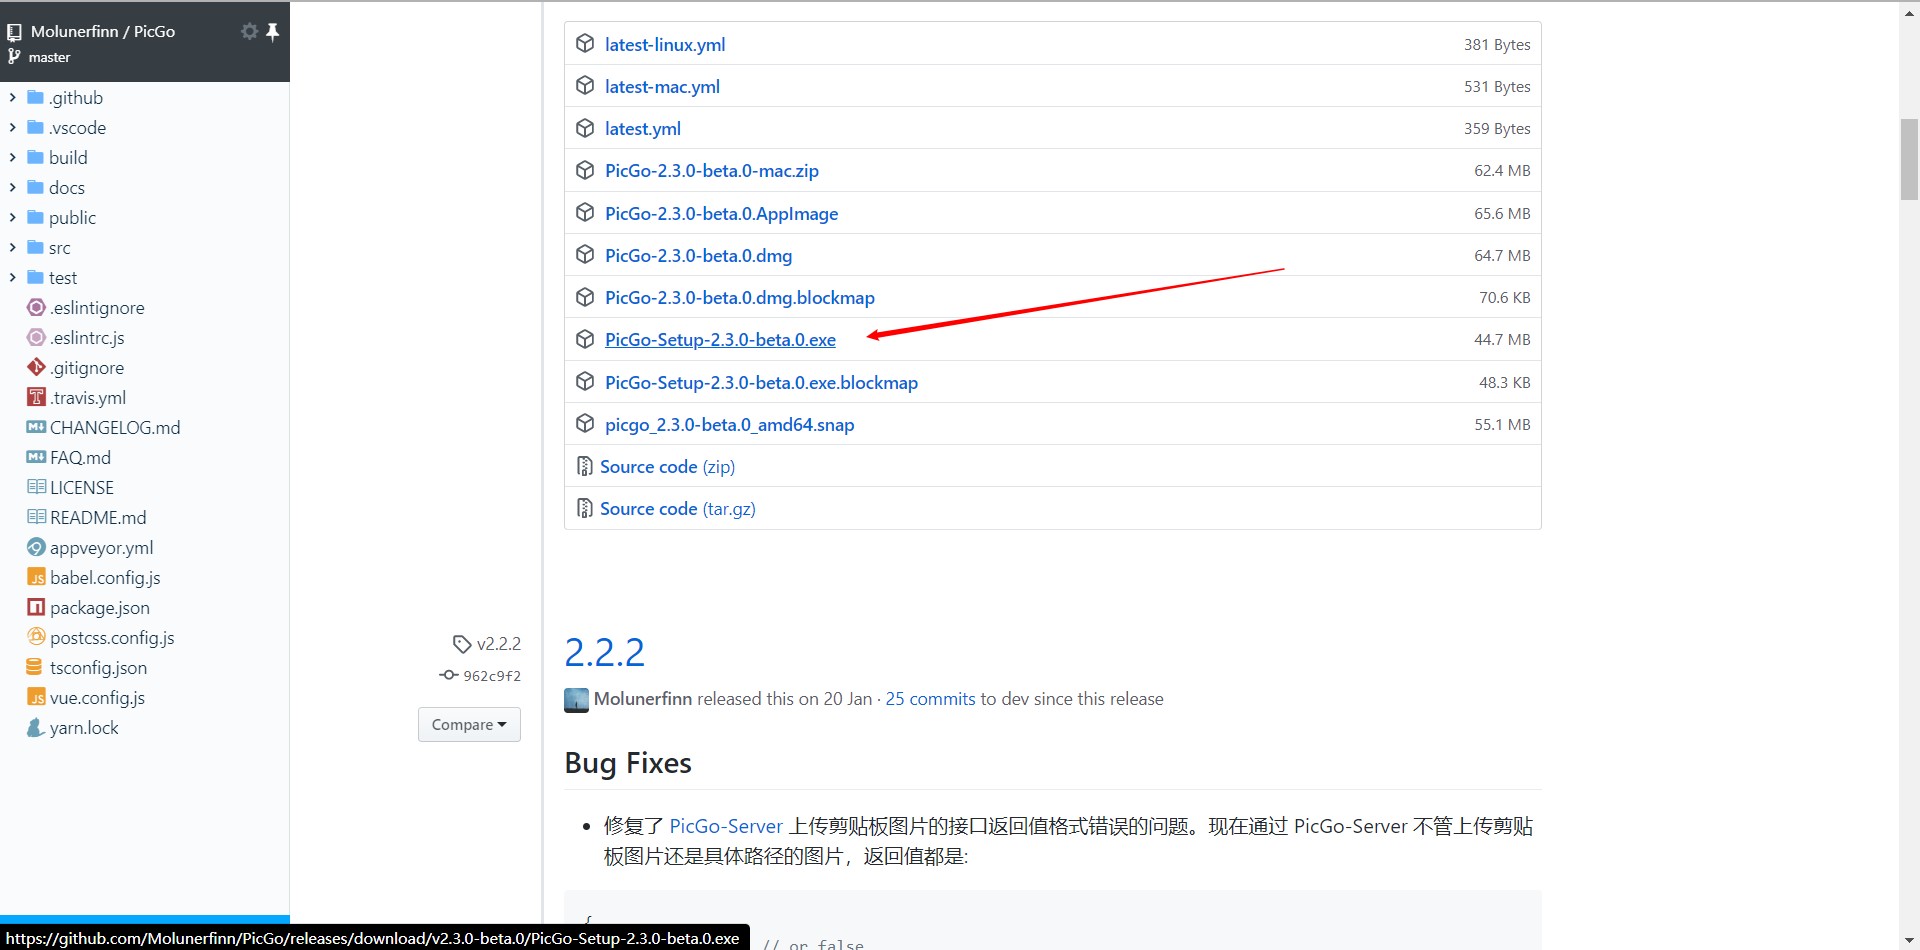Click package icon beside PicGo-Setup-2.3.0-beta.0.exe
Viewport: 1920px width, 950px height.
point(585,340)
